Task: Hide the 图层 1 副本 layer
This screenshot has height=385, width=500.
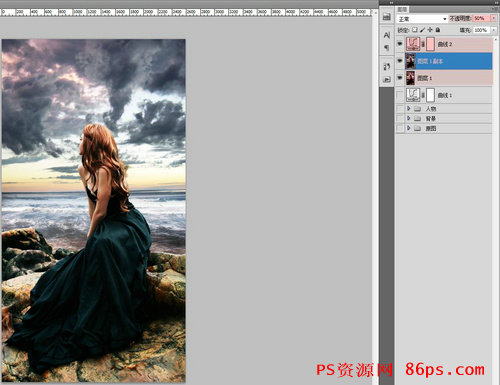Action: tap(400, 61)
